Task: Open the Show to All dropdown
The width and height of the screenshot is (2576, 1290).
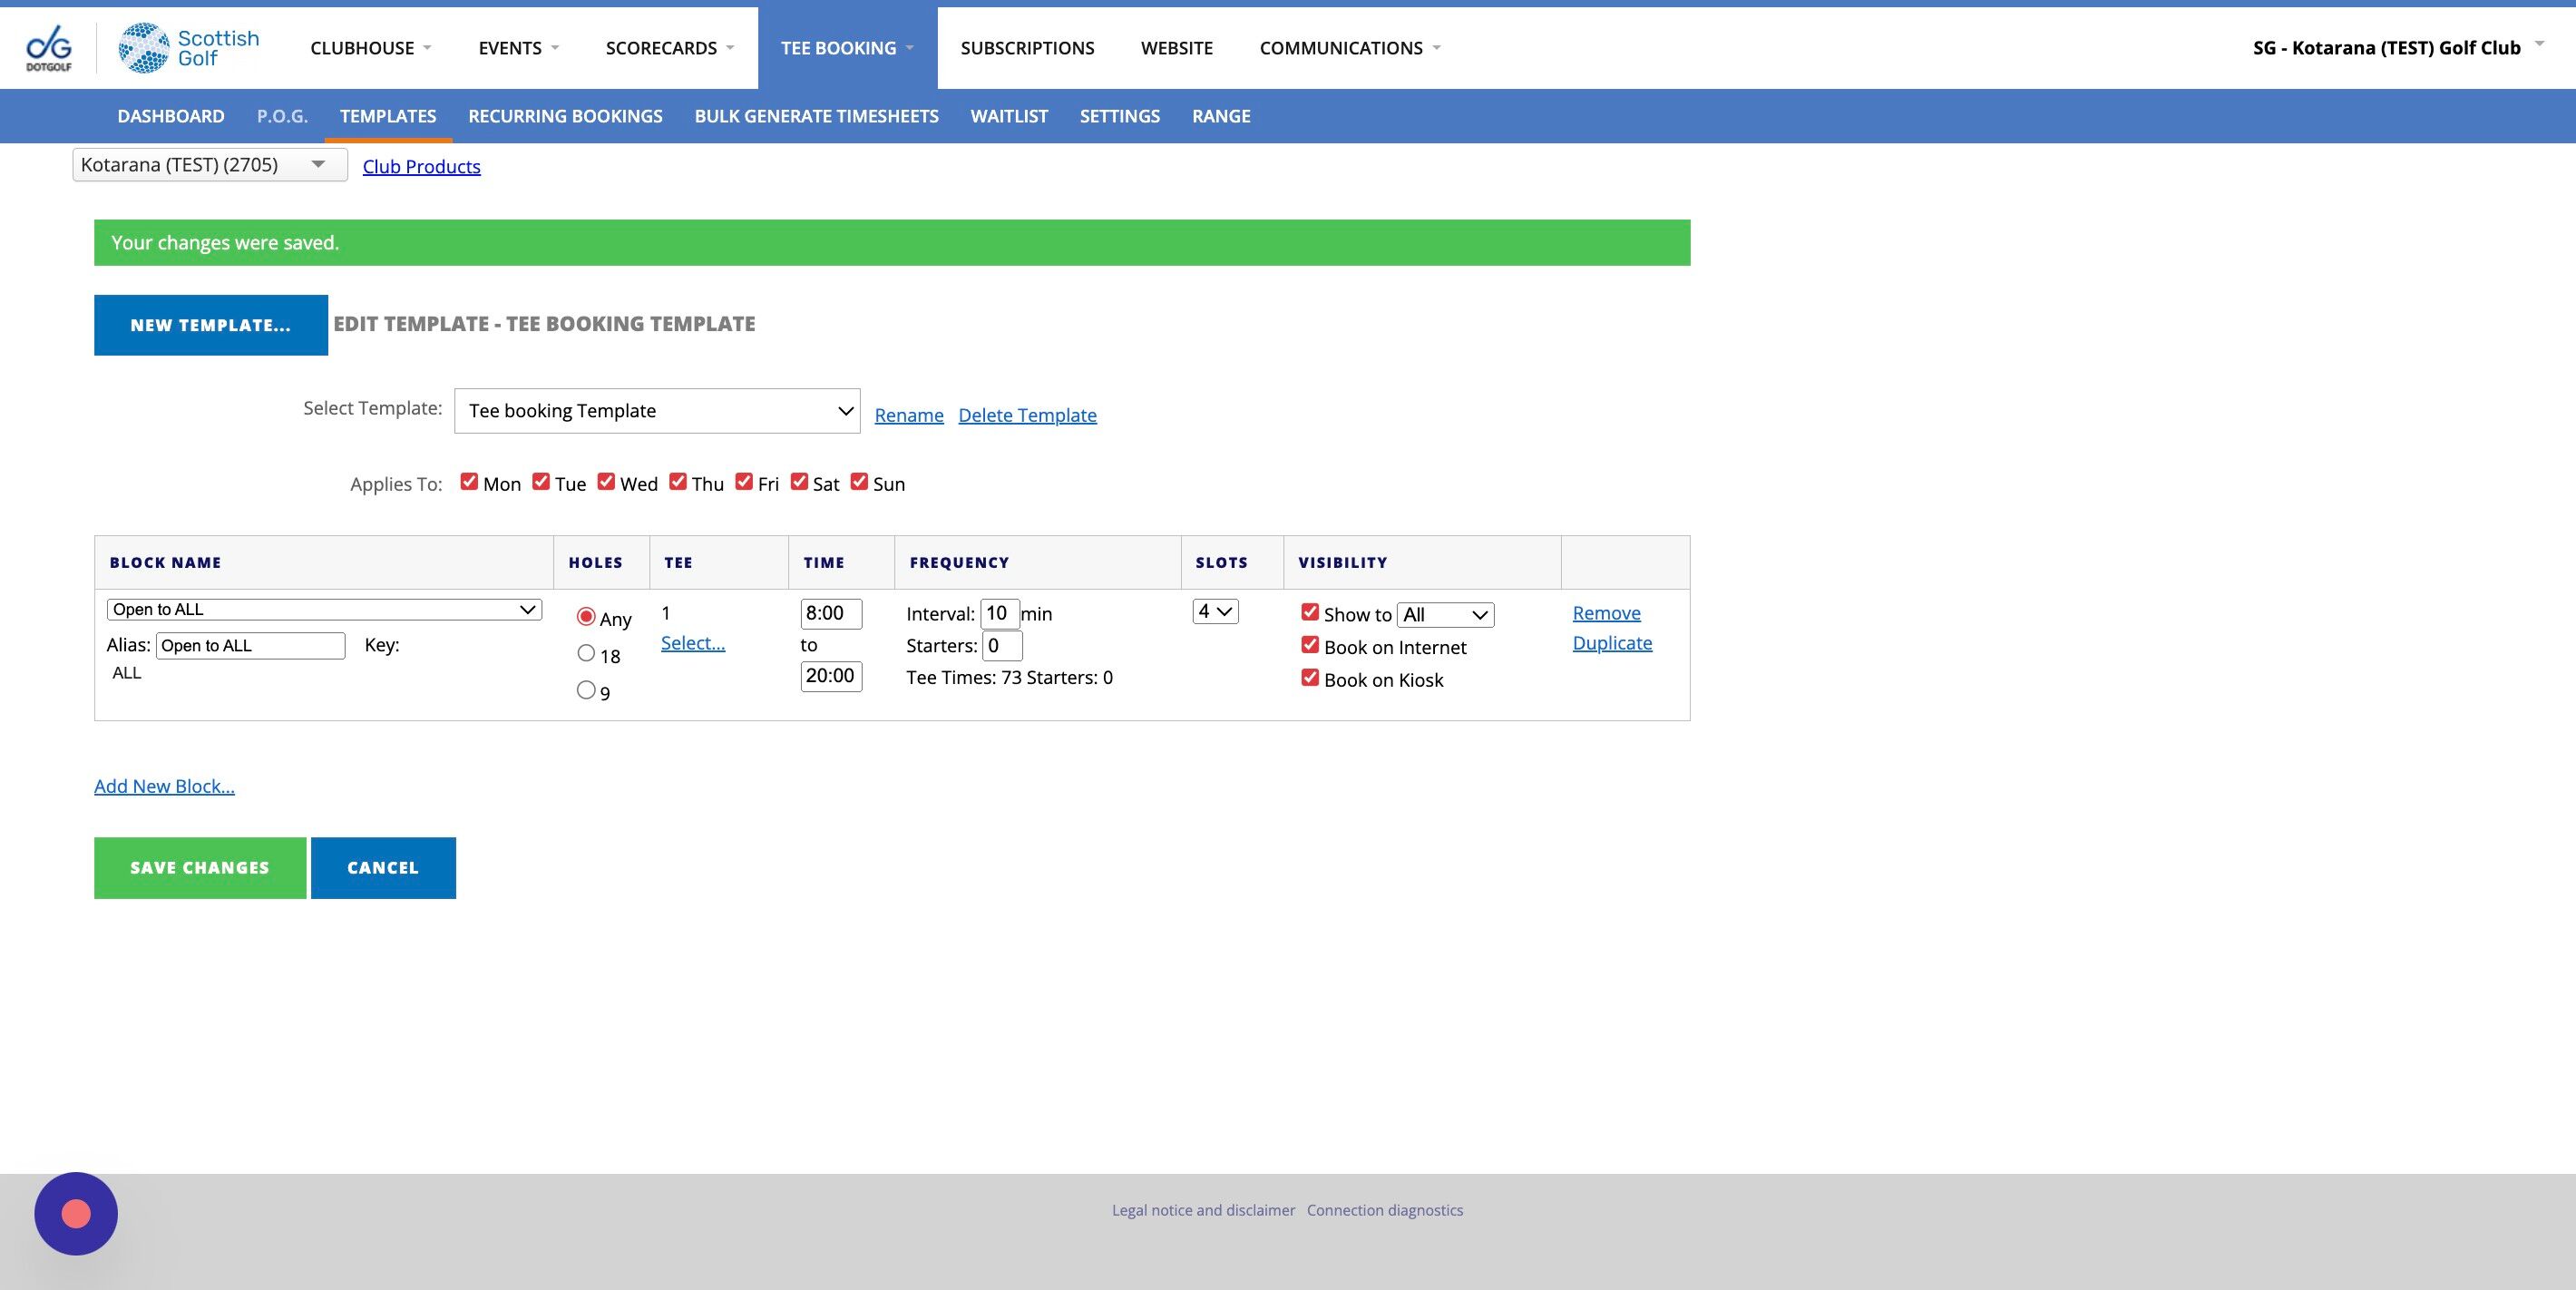Action: click(x=1445, y=615)
